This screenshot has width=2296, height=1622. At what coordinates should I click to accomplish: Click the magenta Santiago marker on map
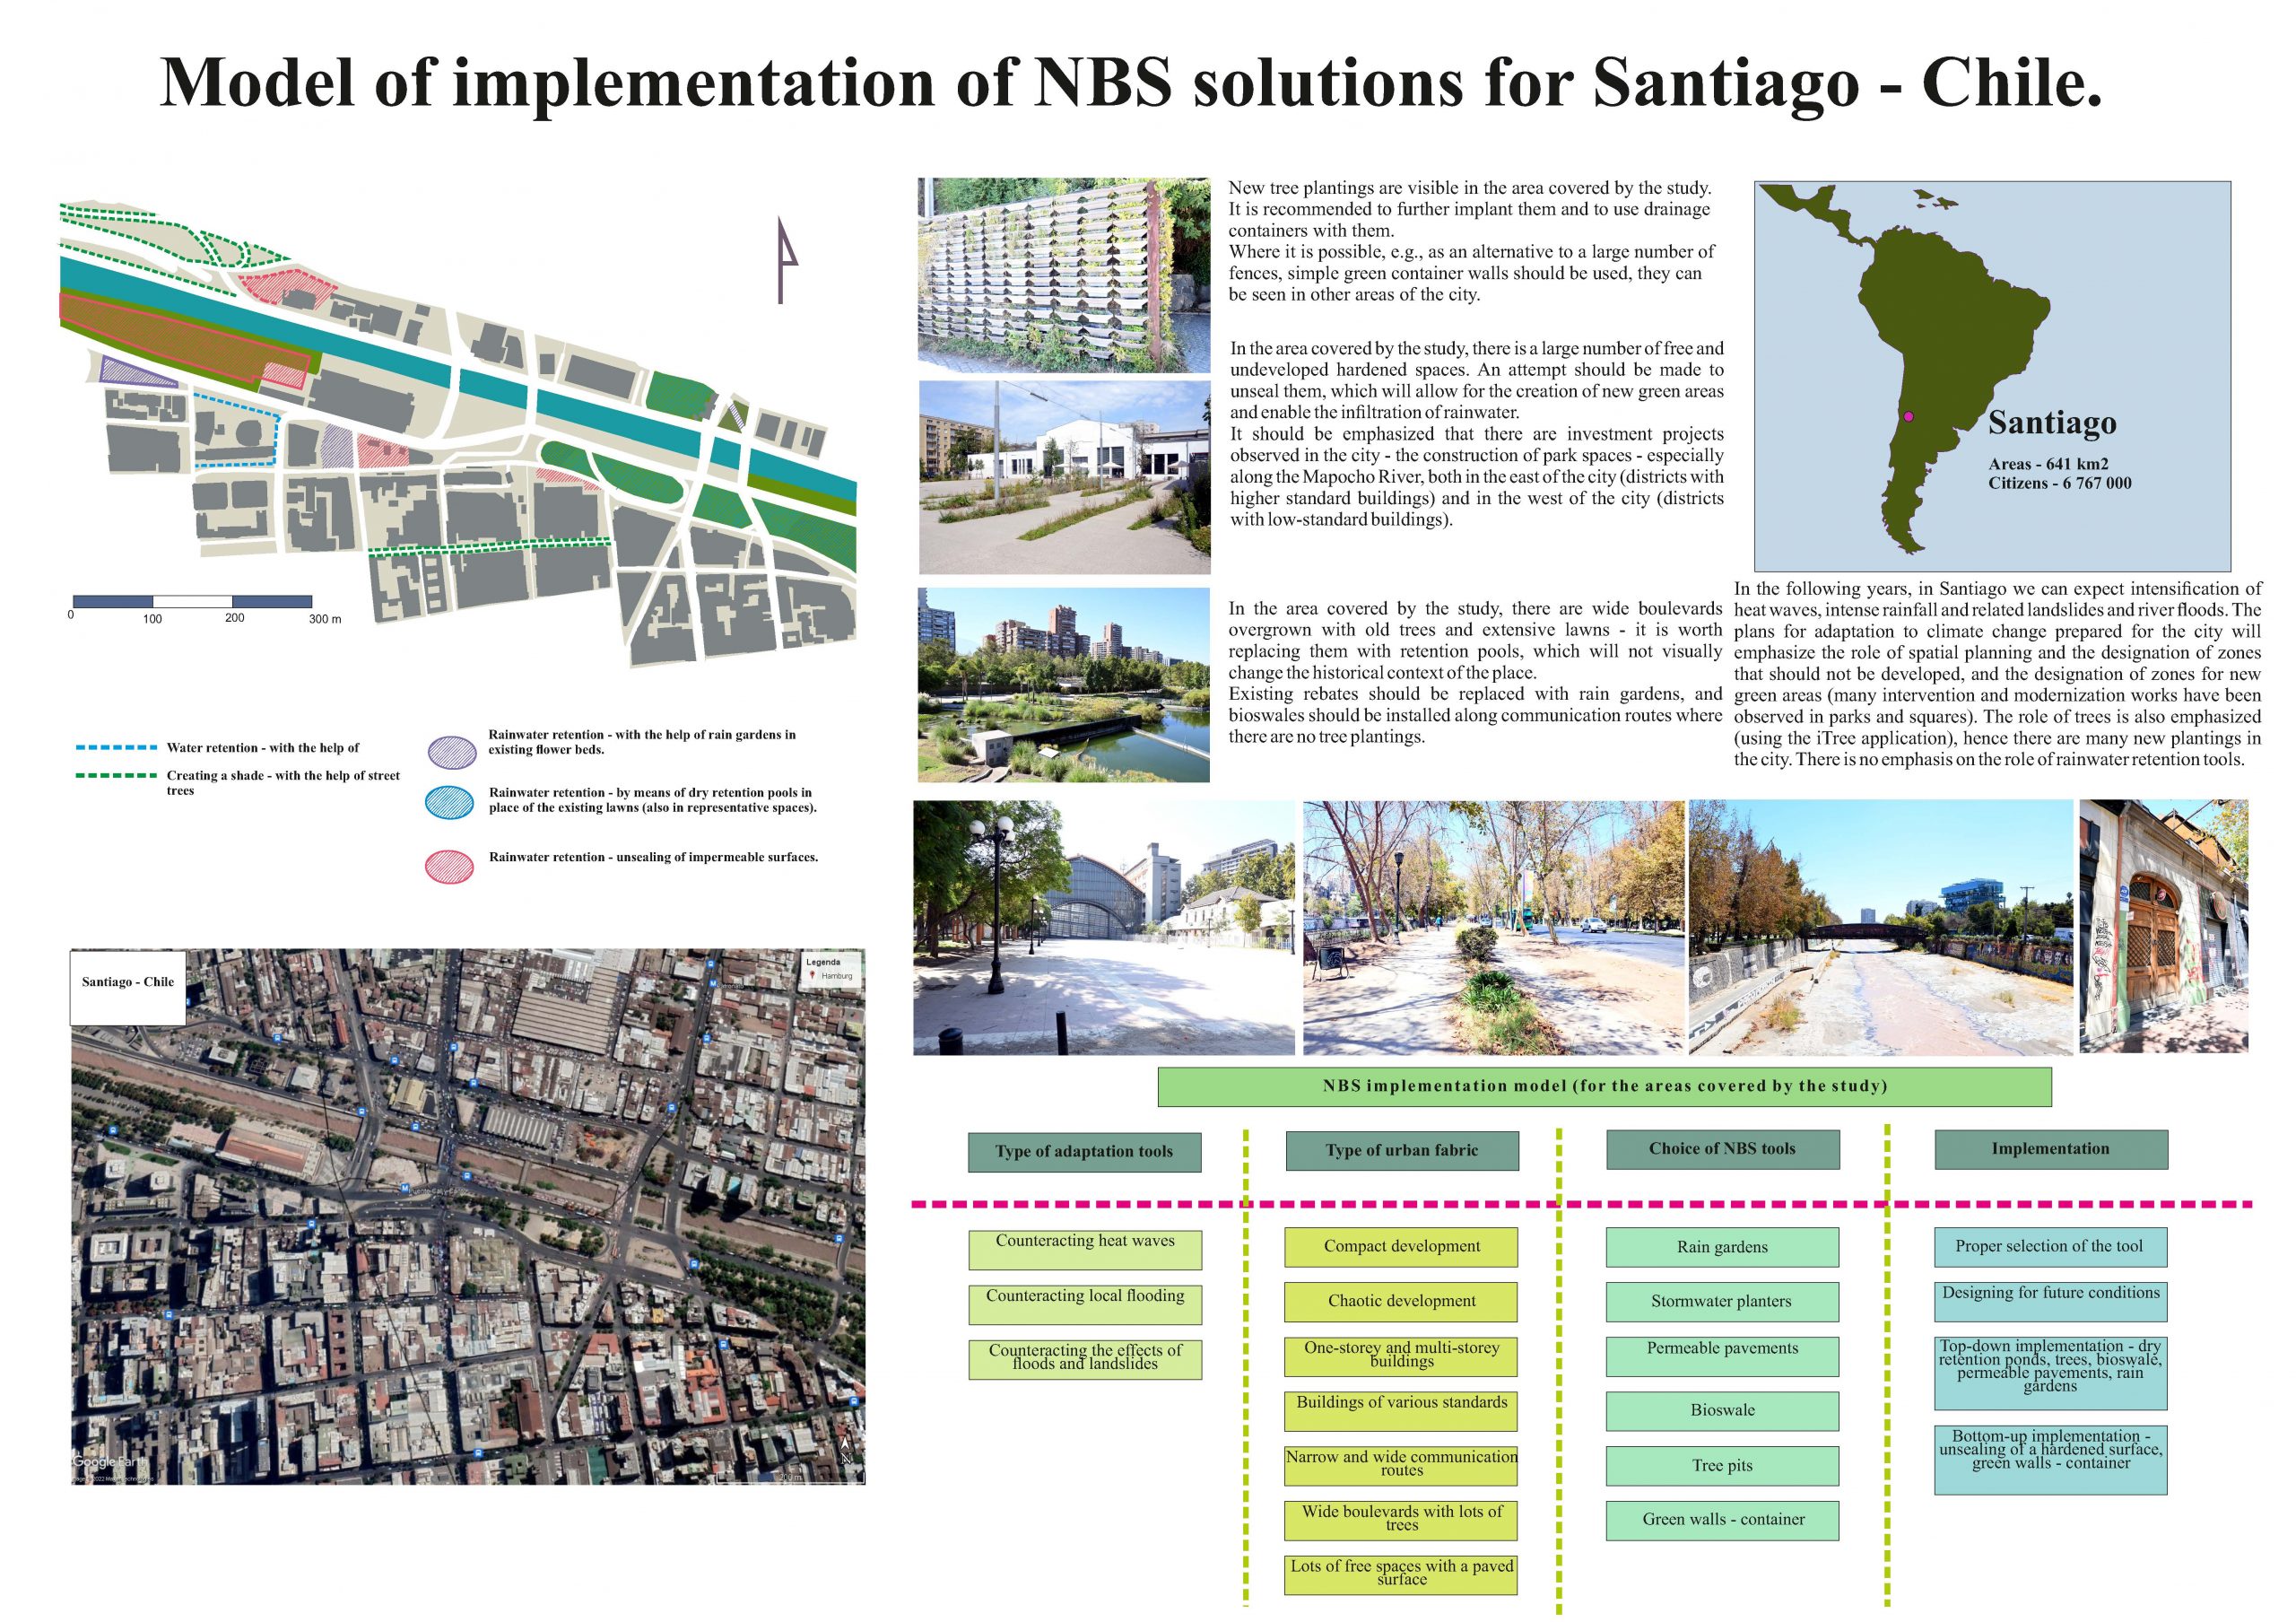coord(1908,416)
